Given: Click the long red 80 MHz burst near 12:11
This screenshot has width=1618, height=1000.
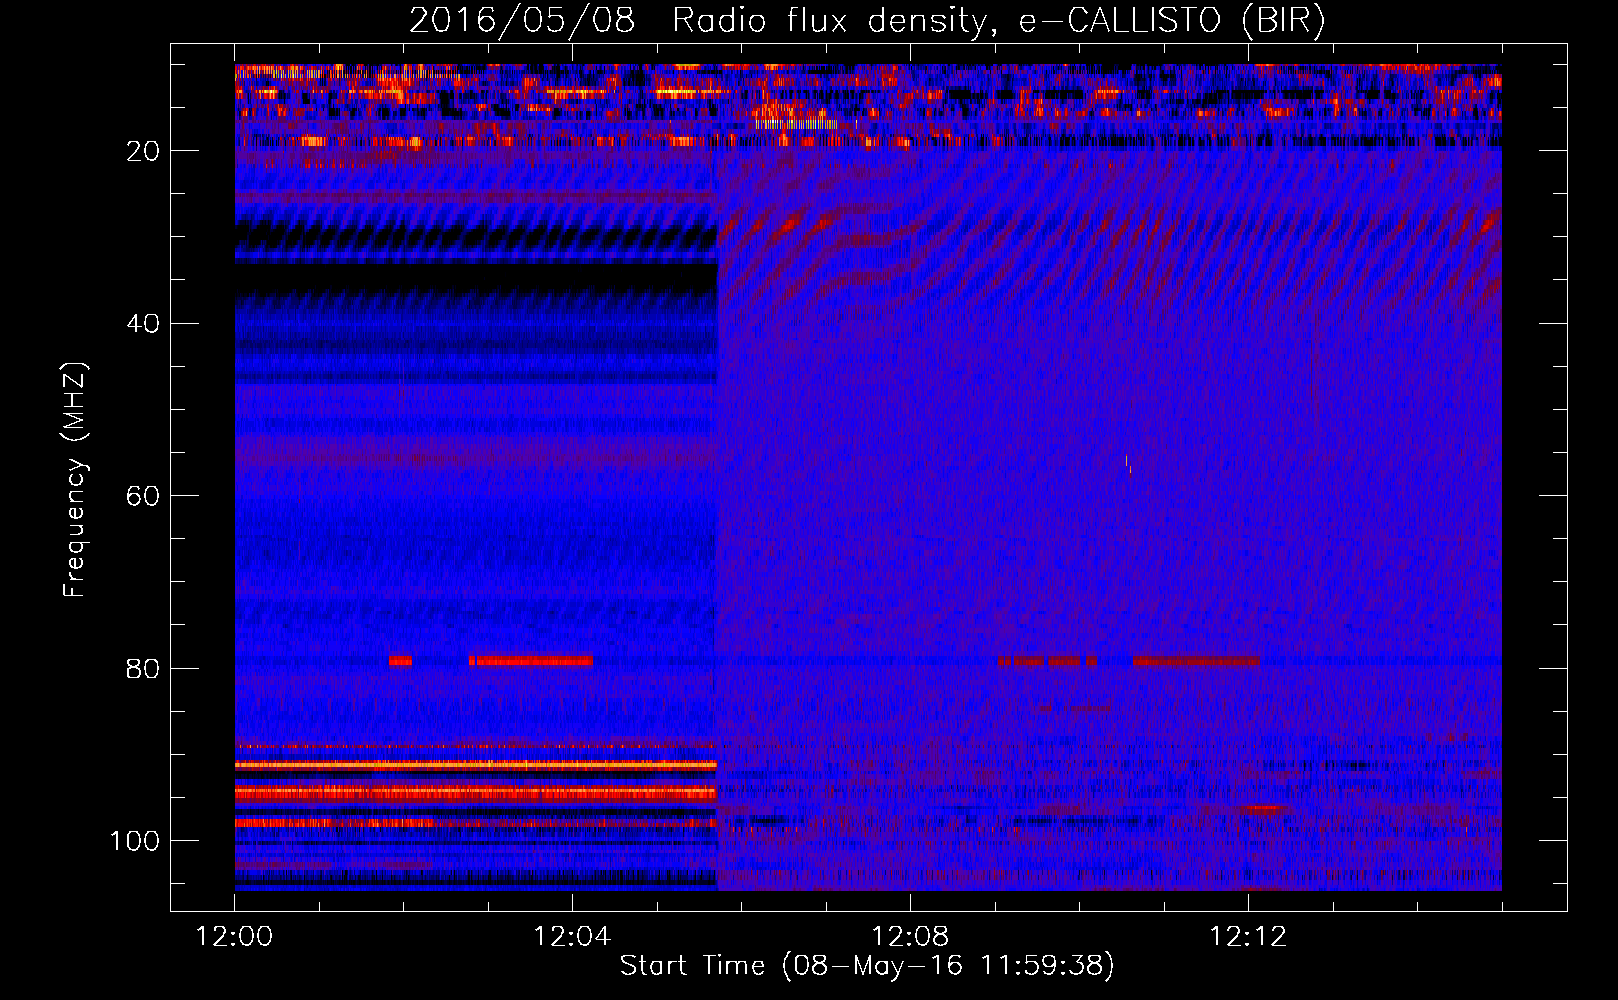Looking at the screenshot, I should pos(1196,661).
